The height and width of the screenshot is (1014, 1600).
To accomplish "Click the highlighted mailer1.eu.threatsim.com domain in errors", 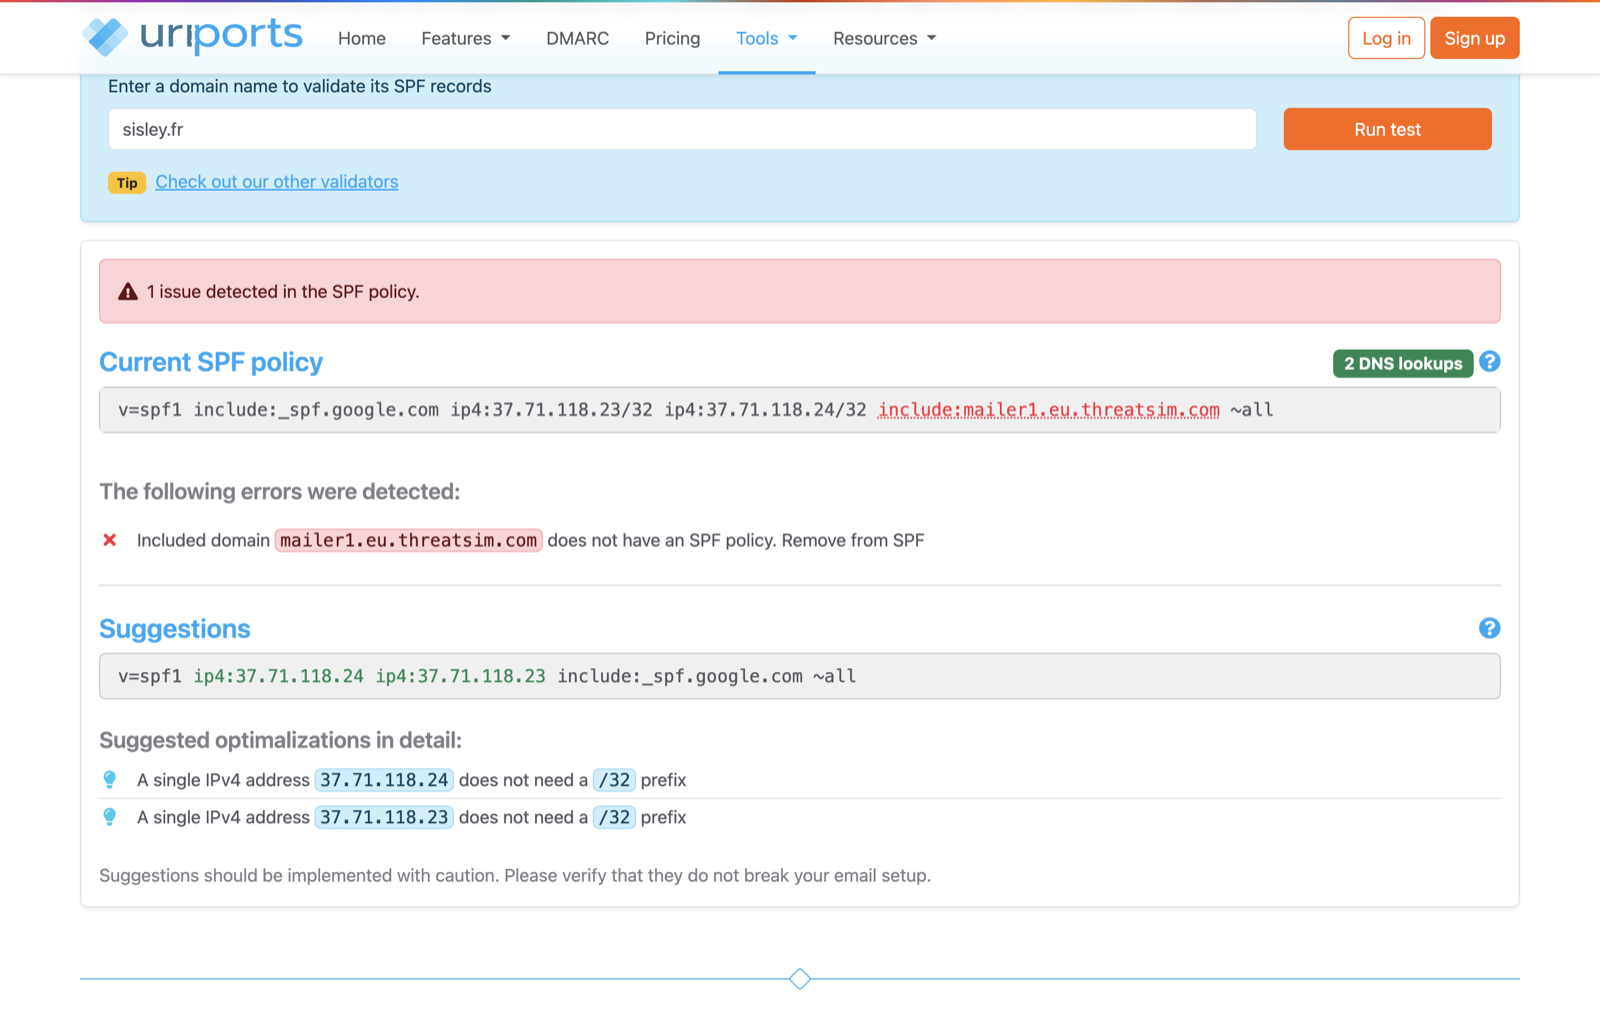I will 409,540.
